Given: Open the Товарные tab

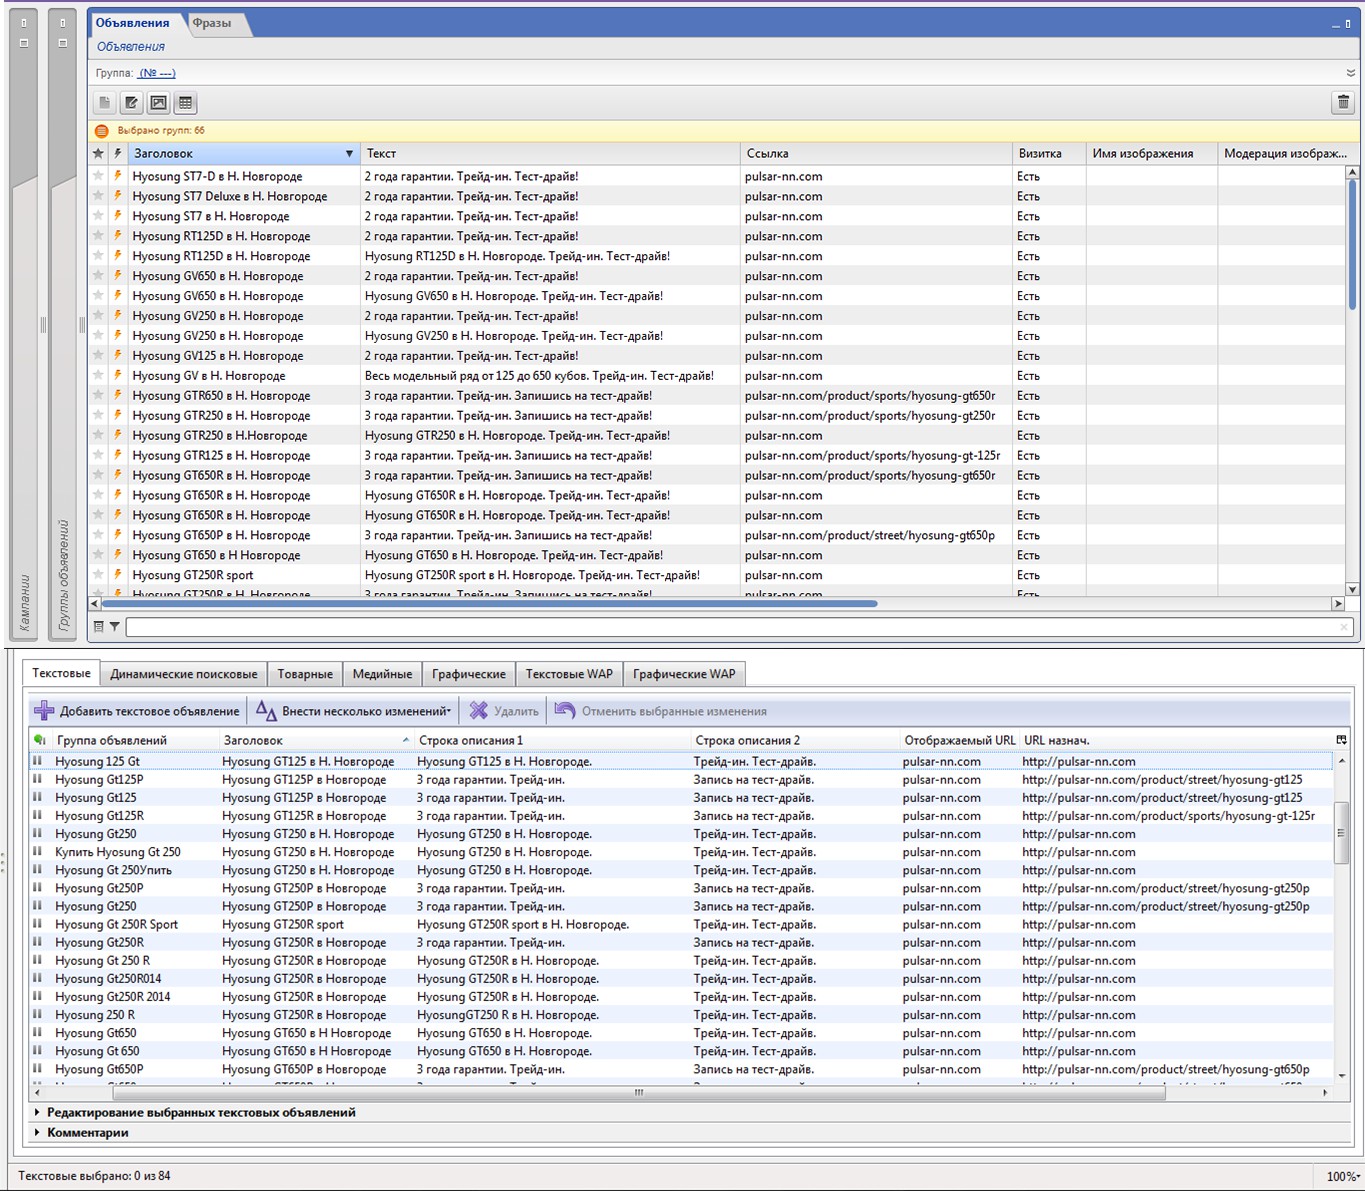Looking at the screenshot, I should point(305,674).
